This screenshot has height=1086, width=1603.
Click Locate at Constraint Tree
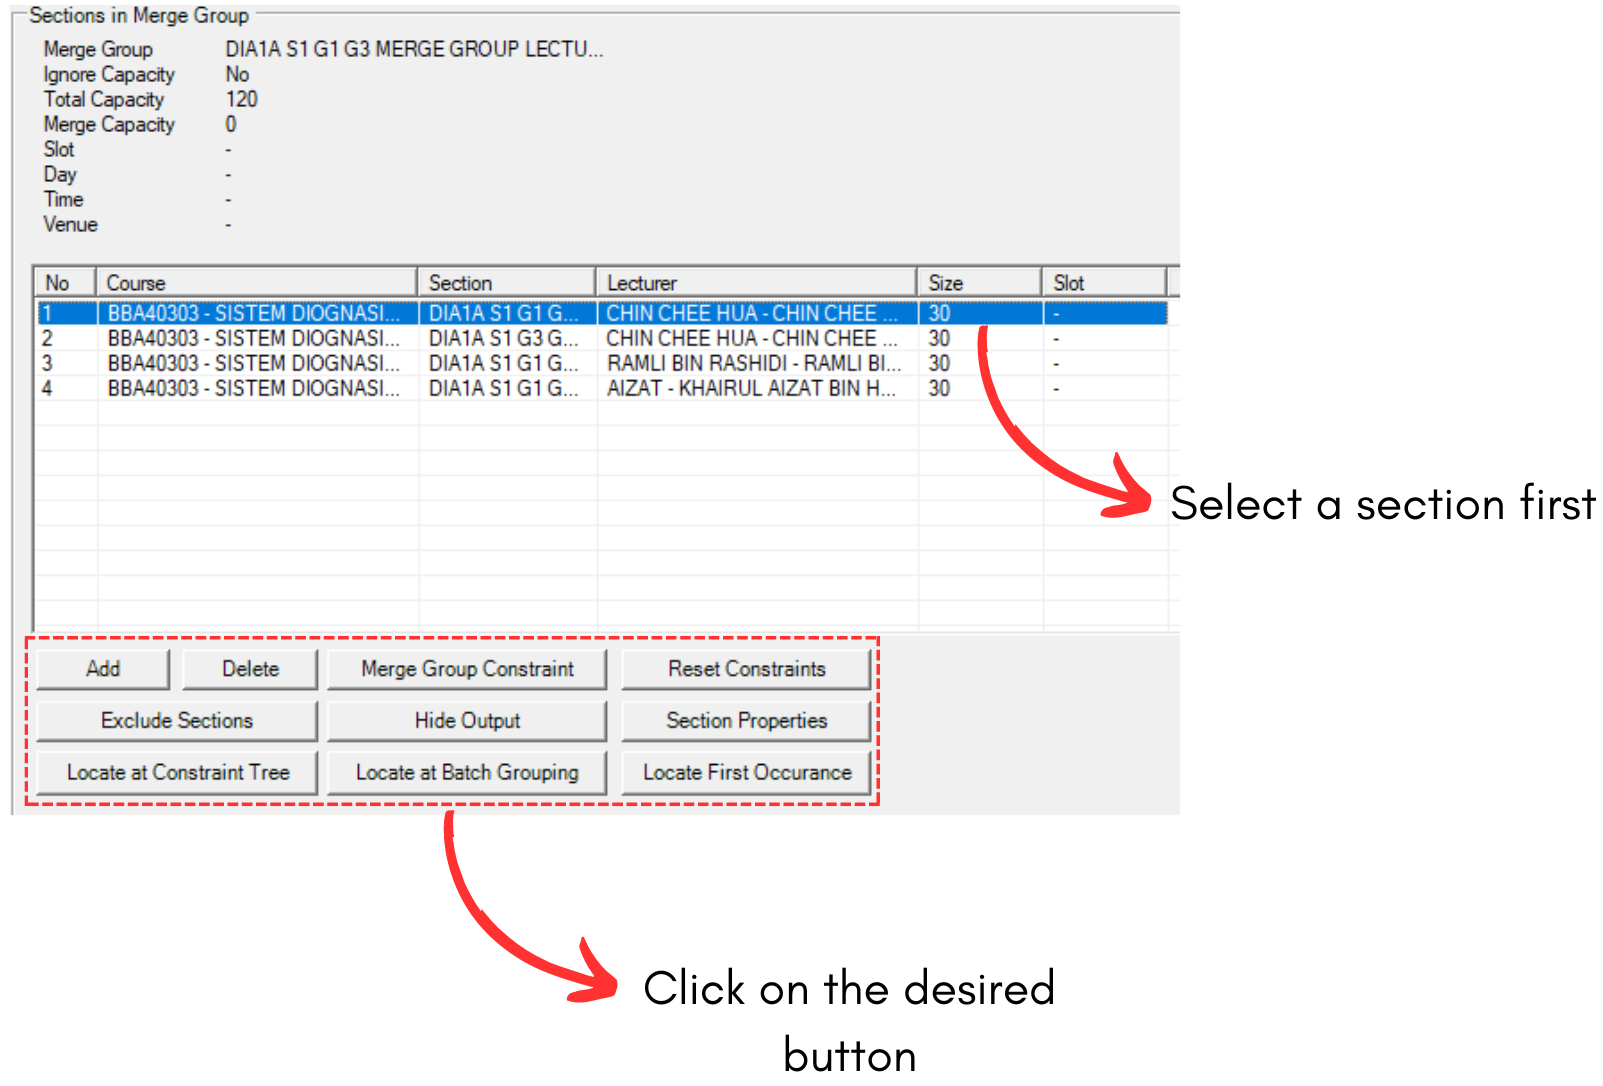176,772
